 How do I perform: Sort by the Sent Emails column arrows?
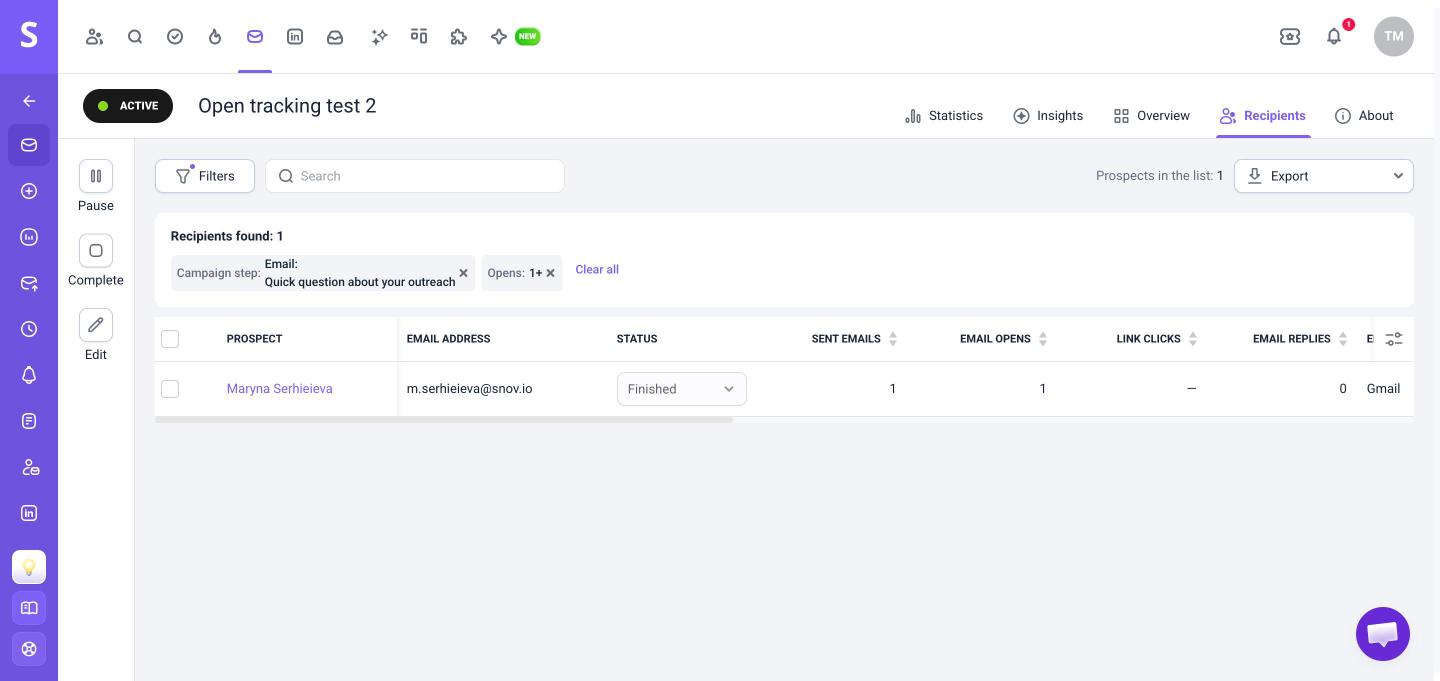[893, 339]
